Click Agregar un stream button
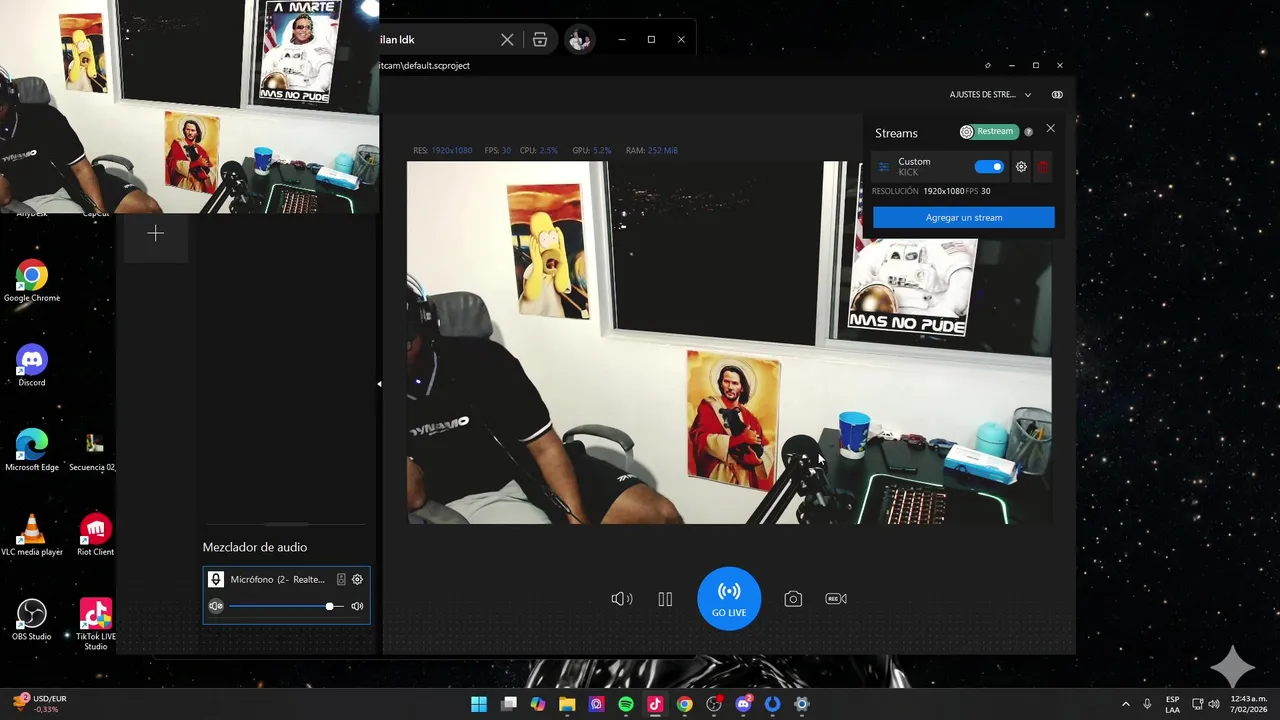Image resolution: width=1280 pixels, height=720 pixels. point(964,217)
